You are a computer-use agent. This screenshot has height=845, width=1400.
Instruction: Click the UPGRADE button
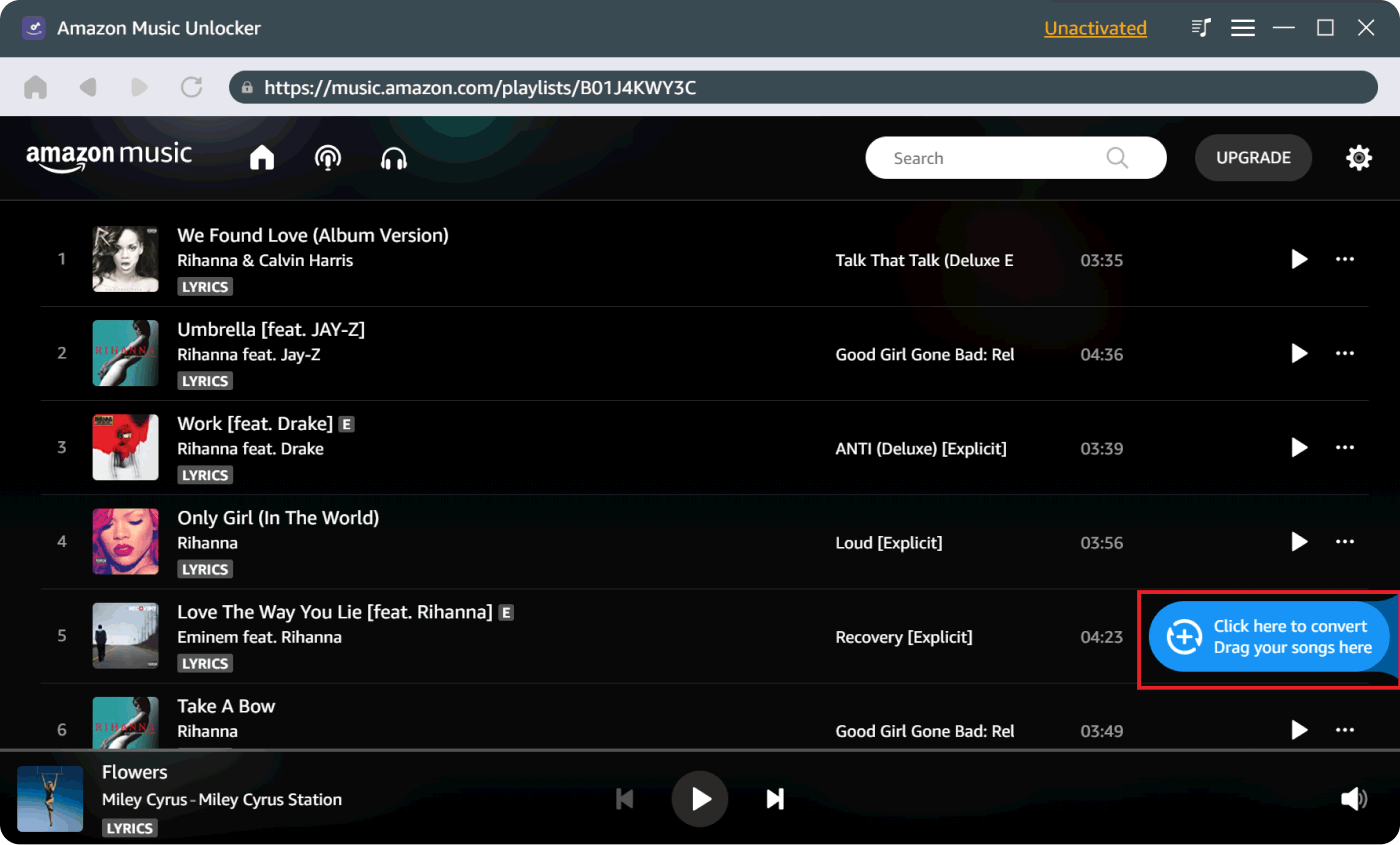click(1253, 158)
